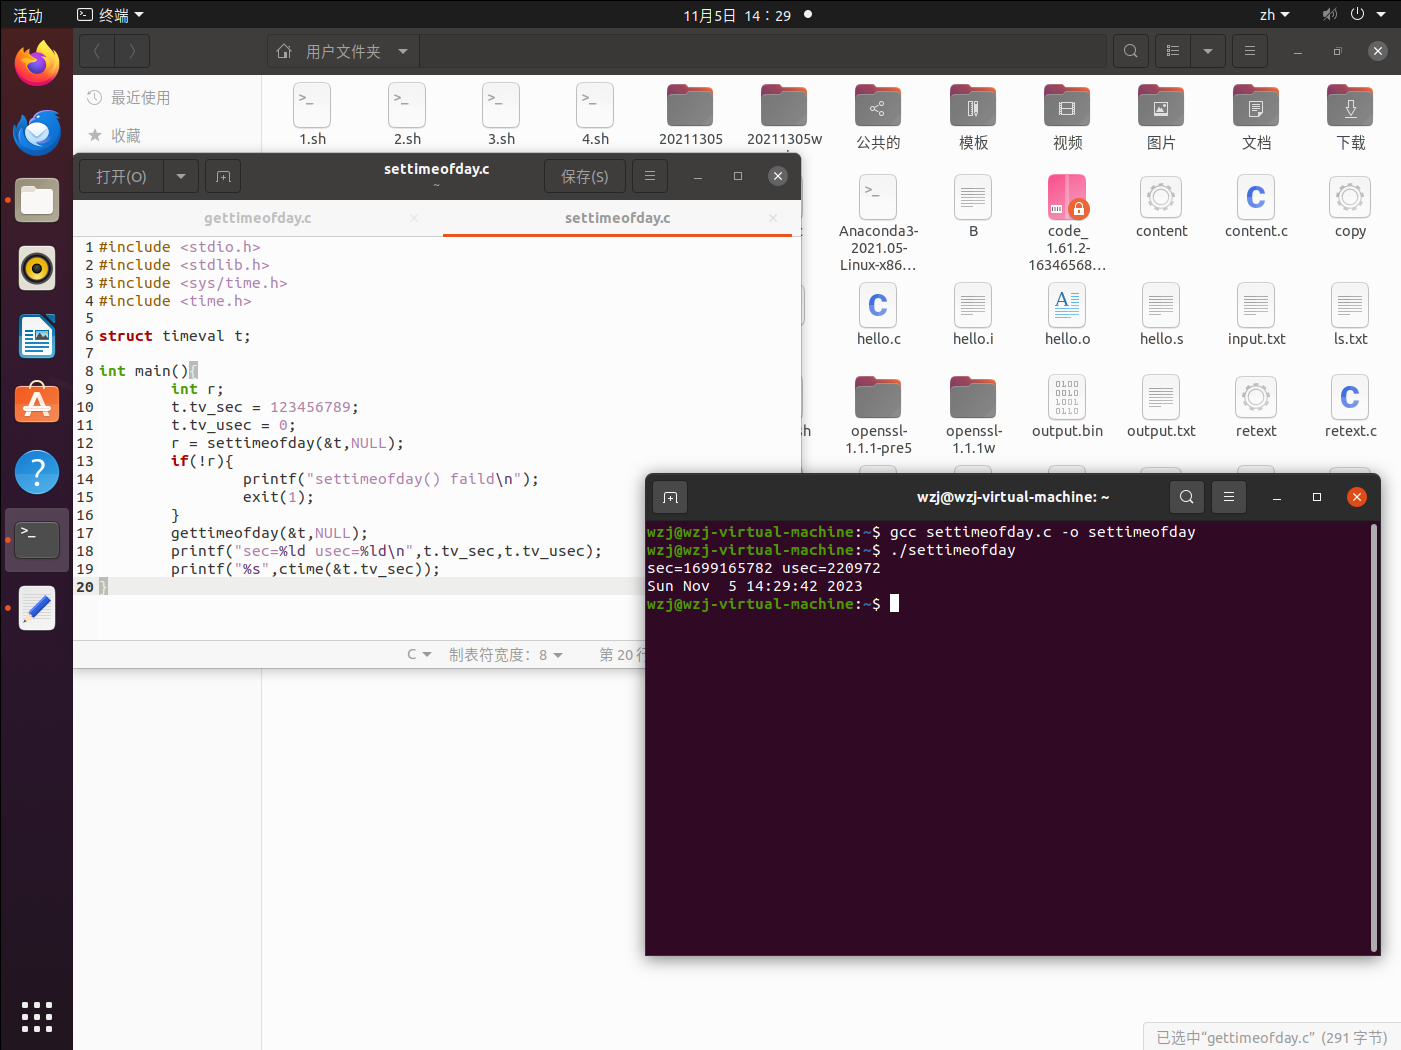Expand the home folder path dropdown
This screenshot has width=1401, height=1050.
click(x=403, y=51)
